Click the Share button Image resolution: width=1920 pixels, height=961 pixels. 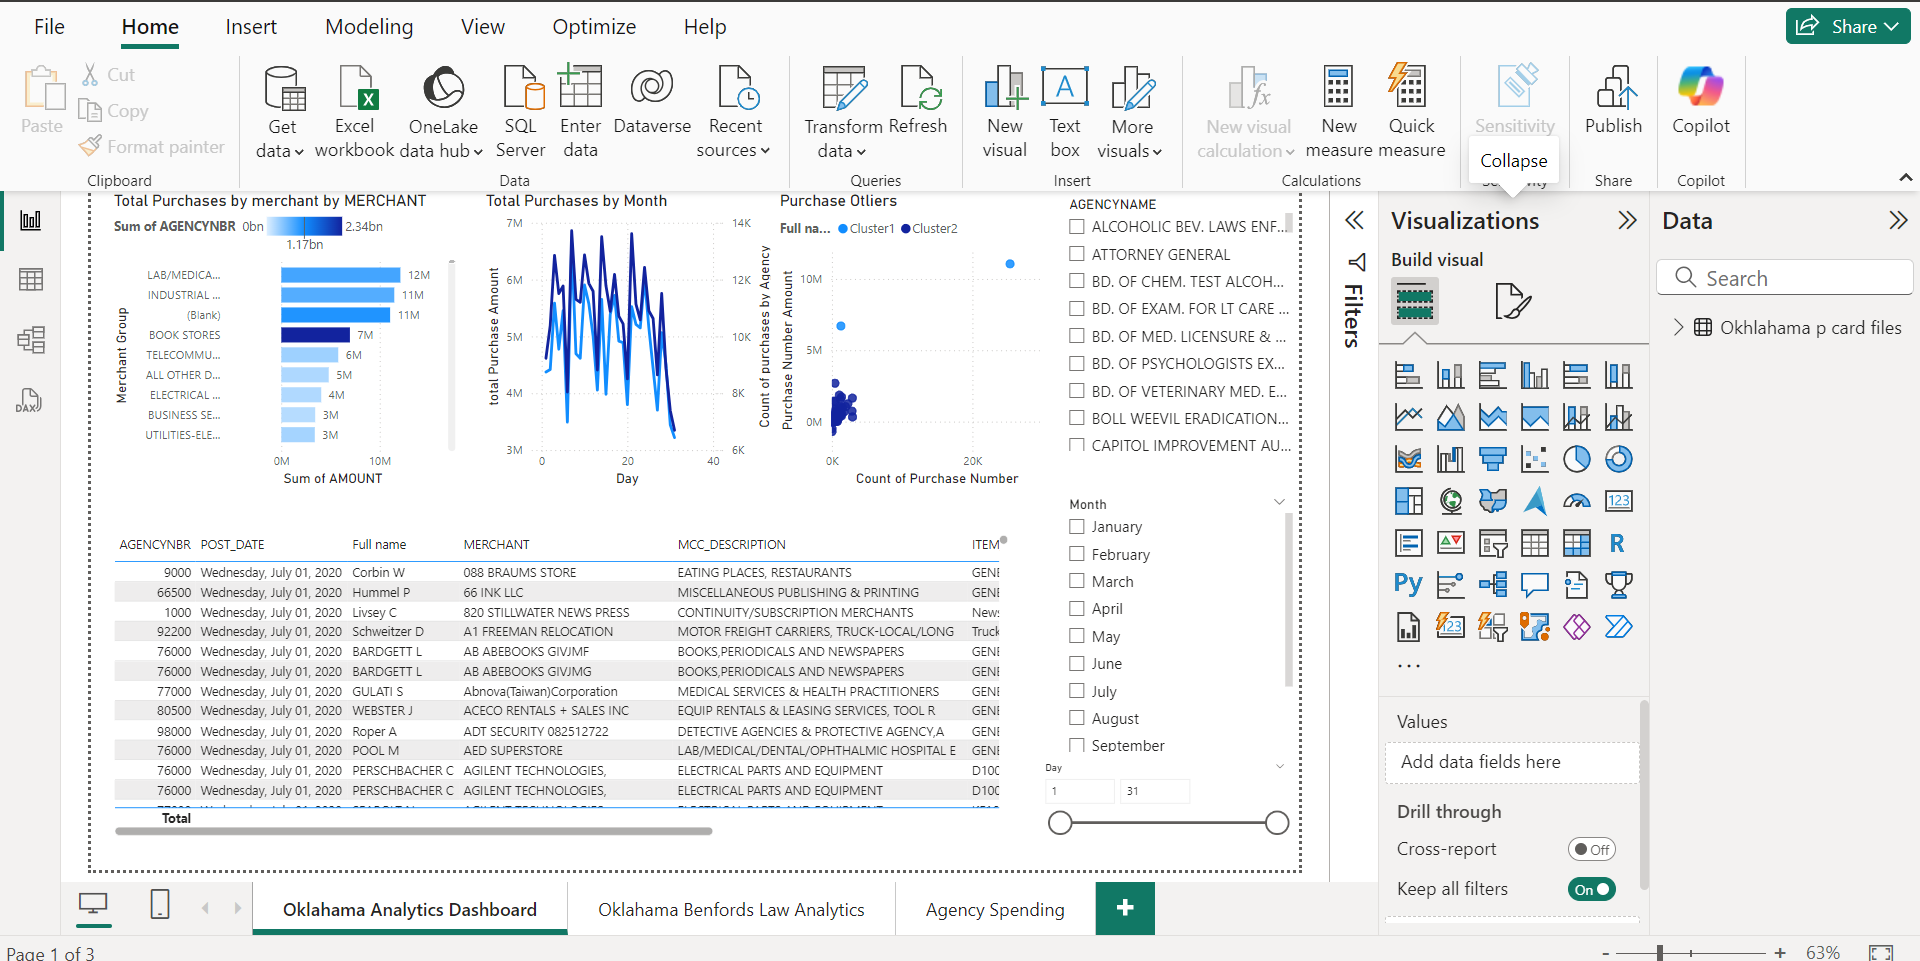coord(1847,27)
